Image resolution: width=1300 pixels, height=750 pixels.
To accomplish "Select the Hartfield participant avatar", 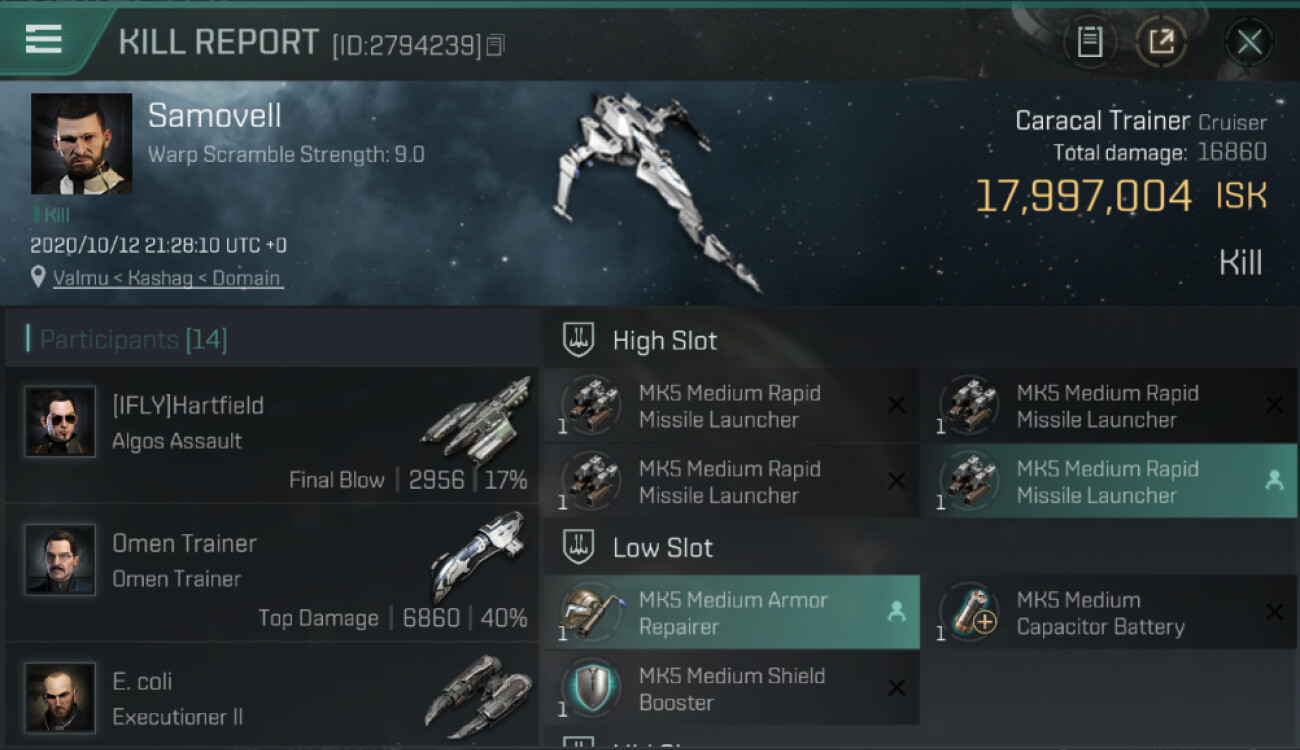I will 60,422.
